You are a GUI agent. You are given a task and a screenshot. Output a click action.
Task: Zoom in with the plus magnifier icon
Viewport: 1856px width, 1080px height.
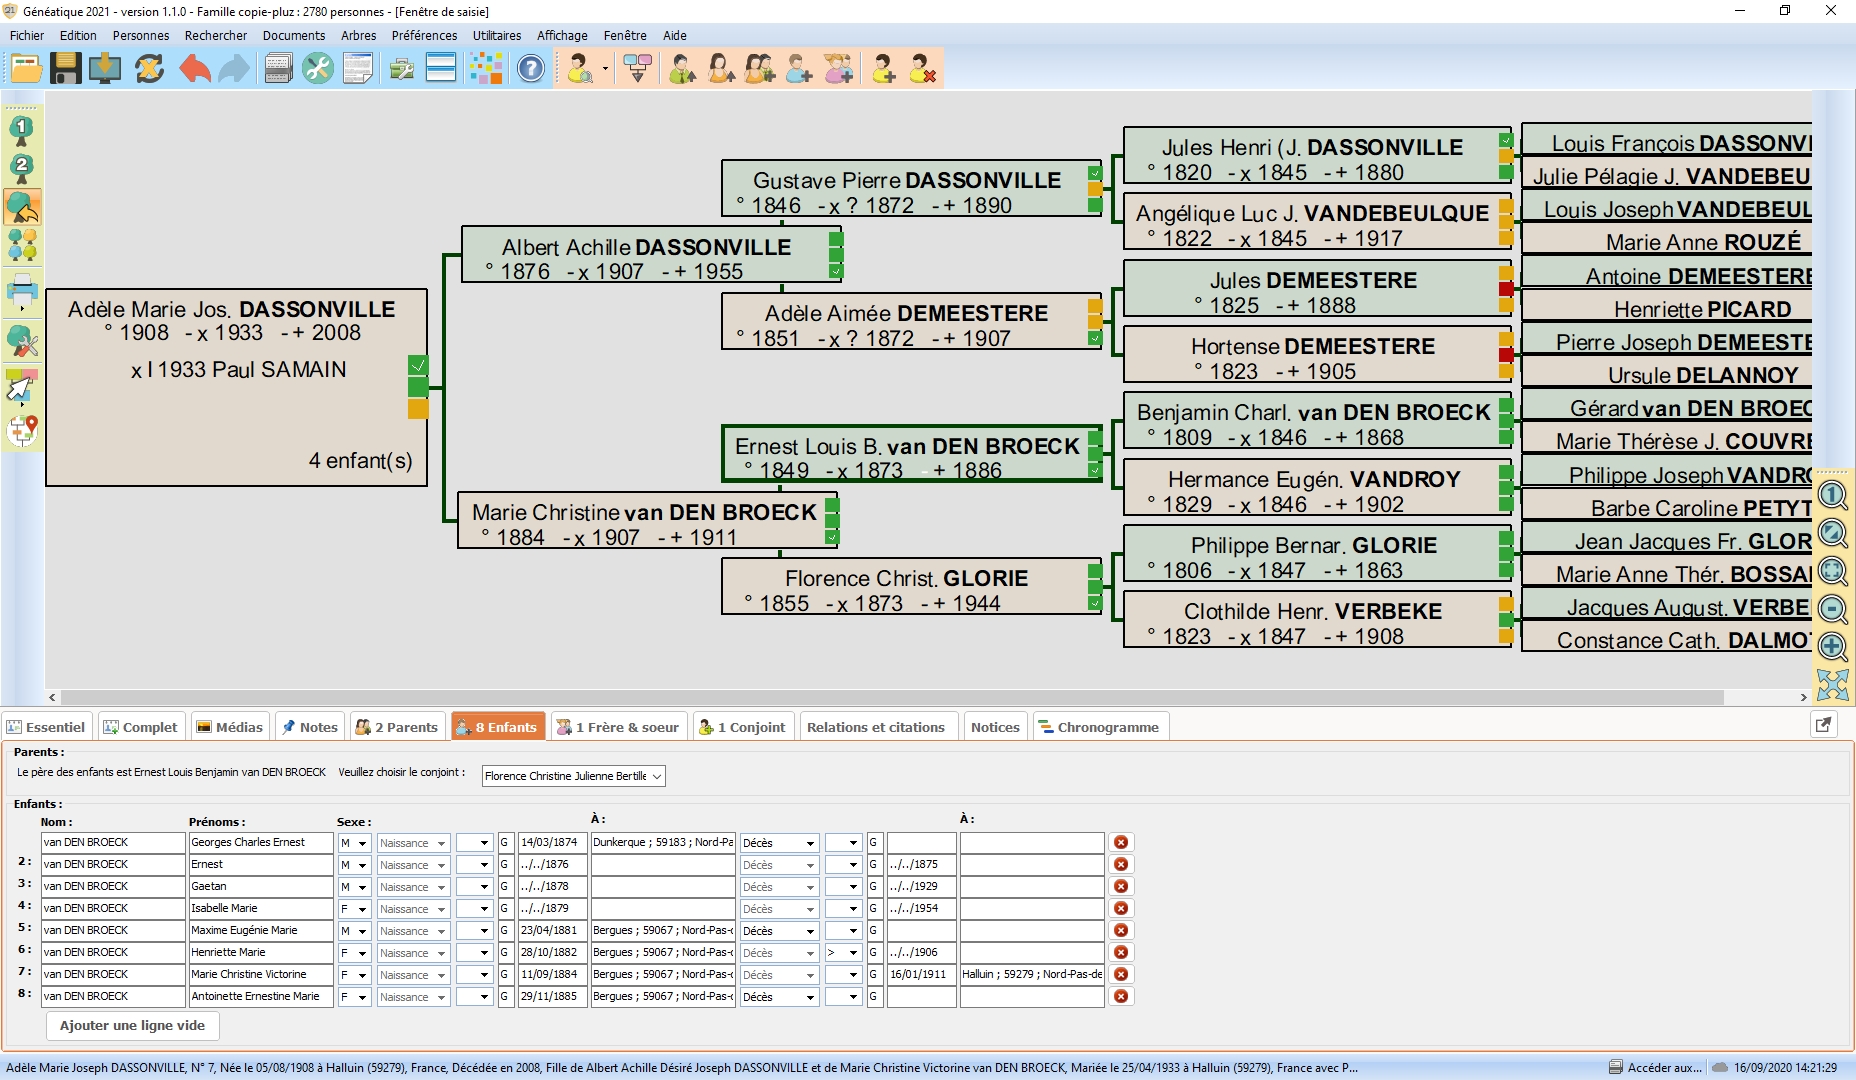[x=1832, y=647]
